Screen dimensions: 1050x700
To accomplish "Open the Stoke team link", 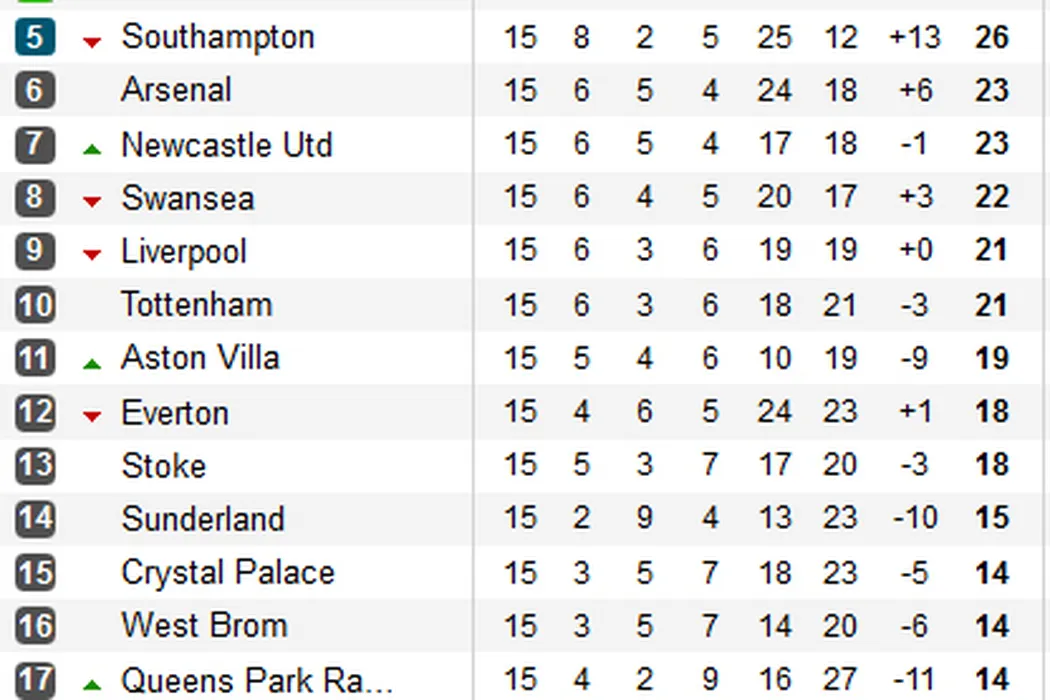I will (163, 466).
